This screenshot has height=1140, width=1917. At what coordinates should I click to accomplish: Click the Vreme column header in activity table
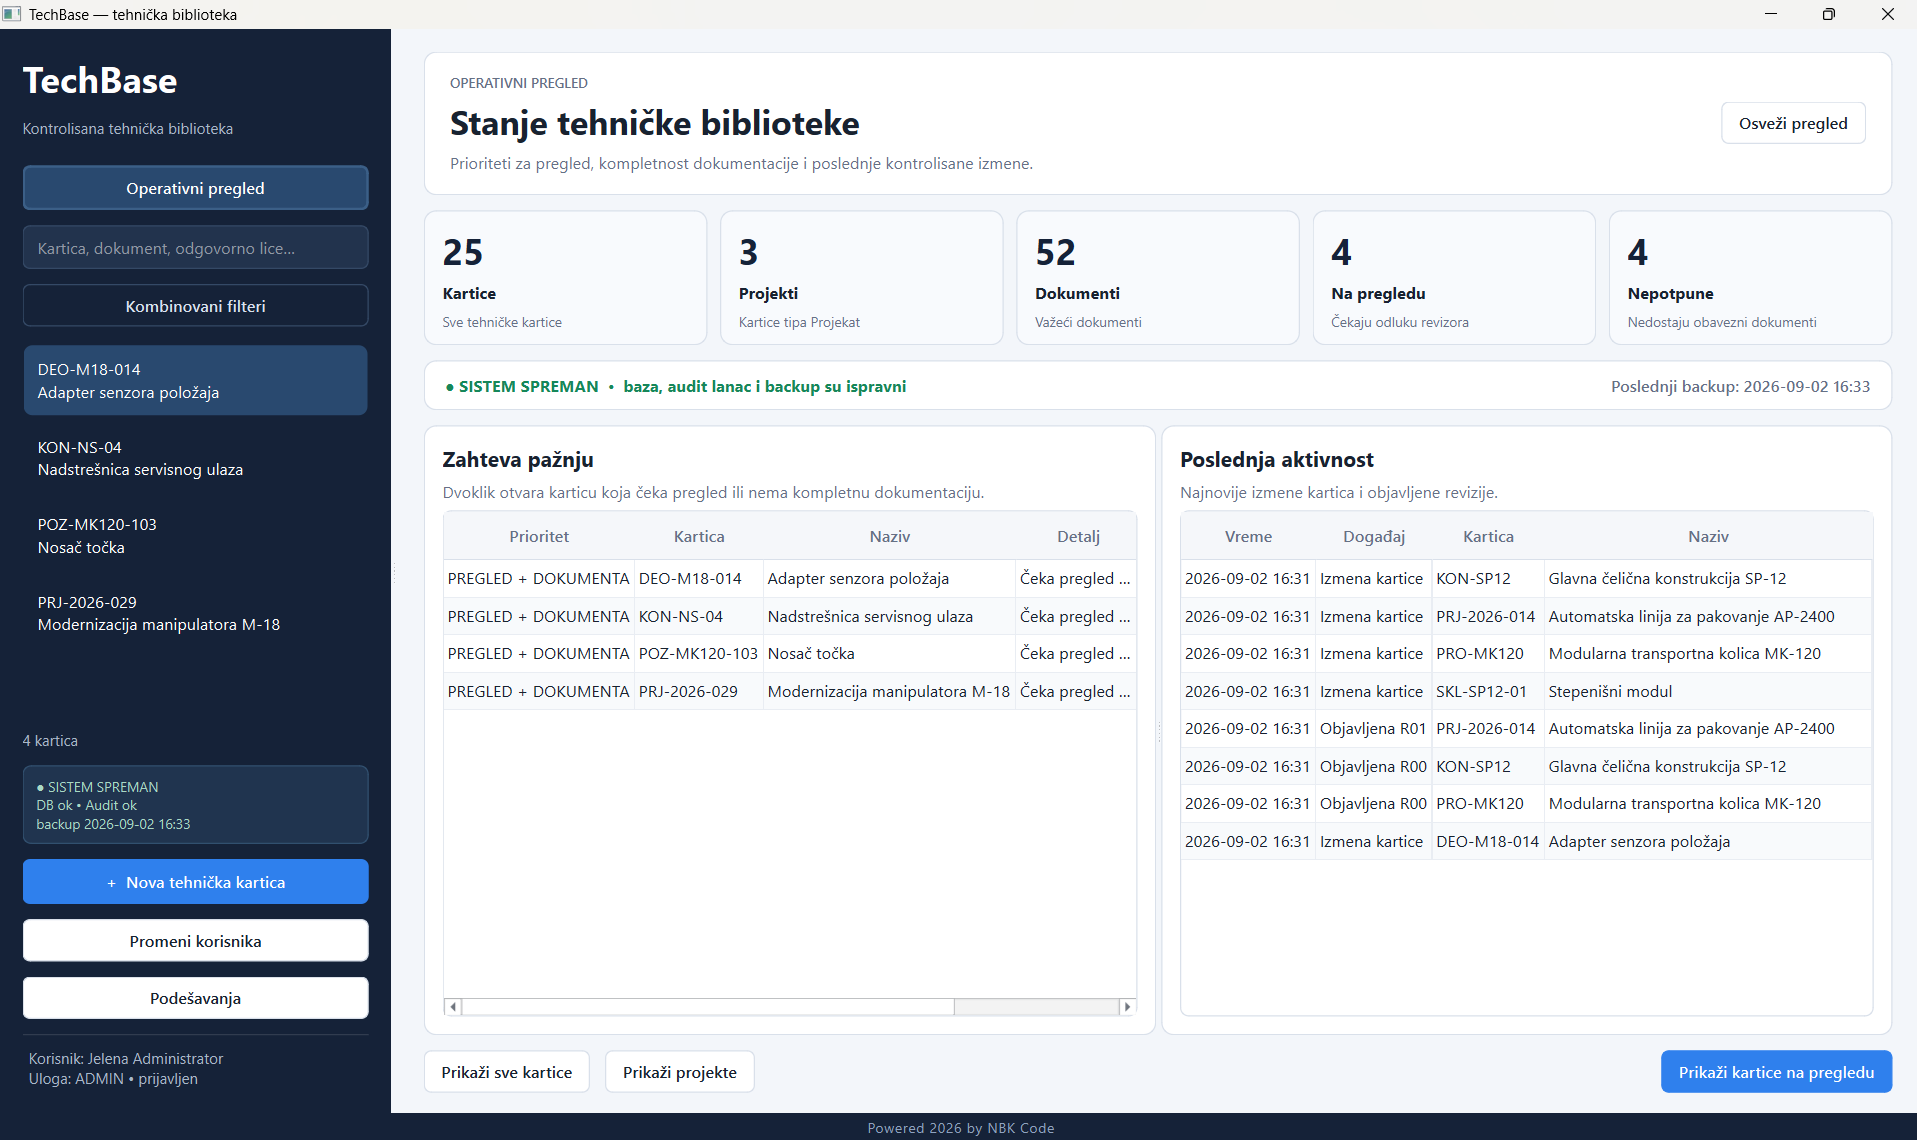pos(1248,536)
